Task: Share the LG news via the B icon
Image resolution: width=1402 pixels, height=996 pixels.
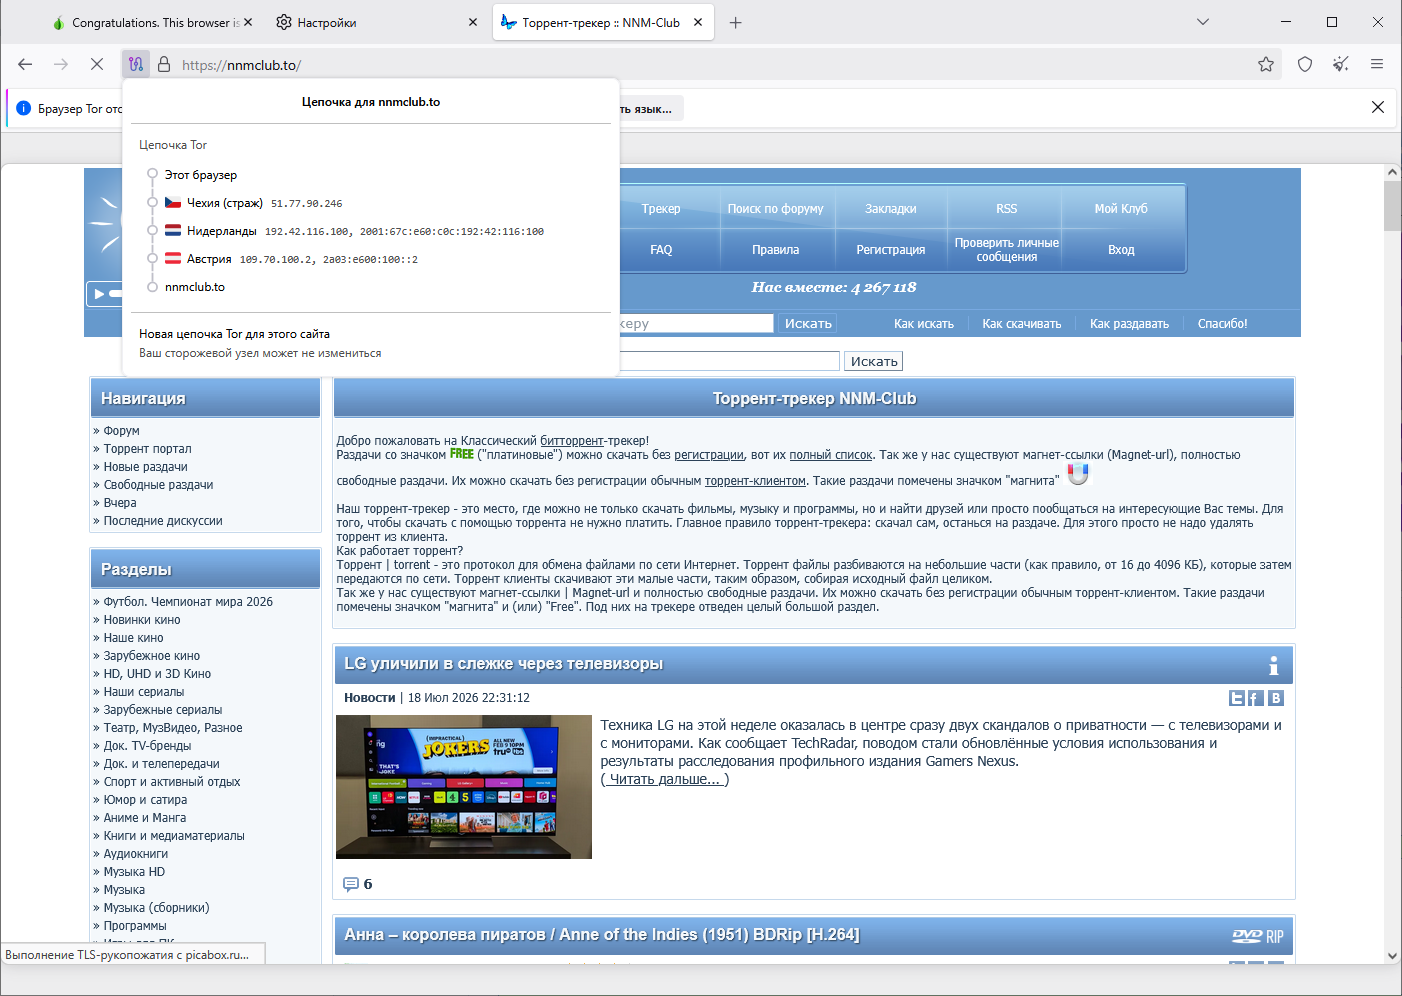Action: 1276,698
